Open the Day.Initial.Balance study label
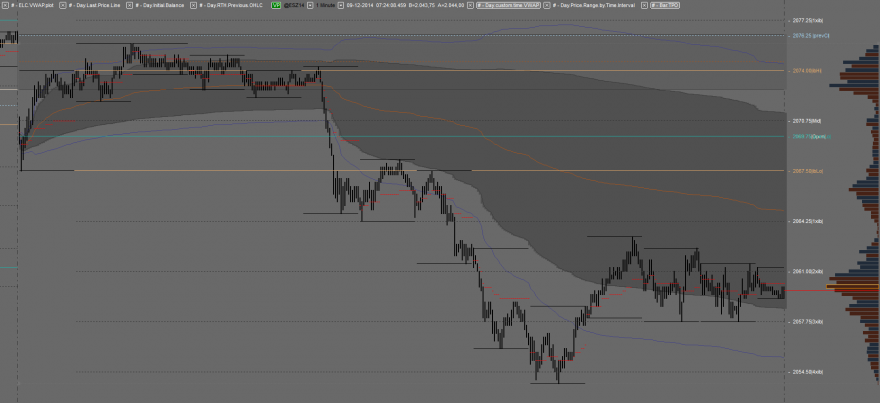Viewport: 880px width, 403px height. click(159, 5)
